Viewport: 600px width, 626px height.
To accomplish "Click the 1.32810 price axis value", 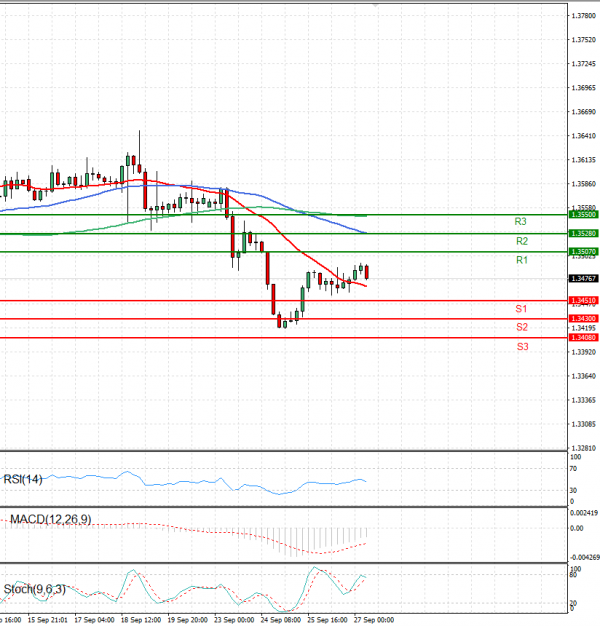I will (x=583, y=448).
